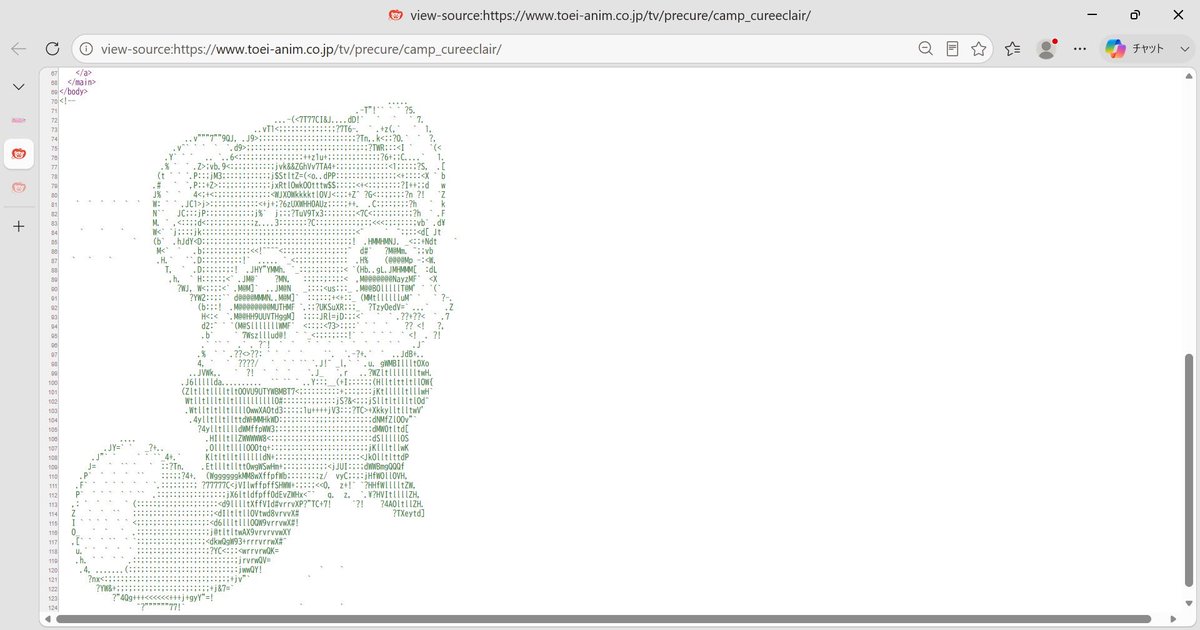The width and height of the screenshot is (1200, 630).
Task: Switch to the faded pink bear vertical tab
Action: pyautogui.click(x=18, y=187)
